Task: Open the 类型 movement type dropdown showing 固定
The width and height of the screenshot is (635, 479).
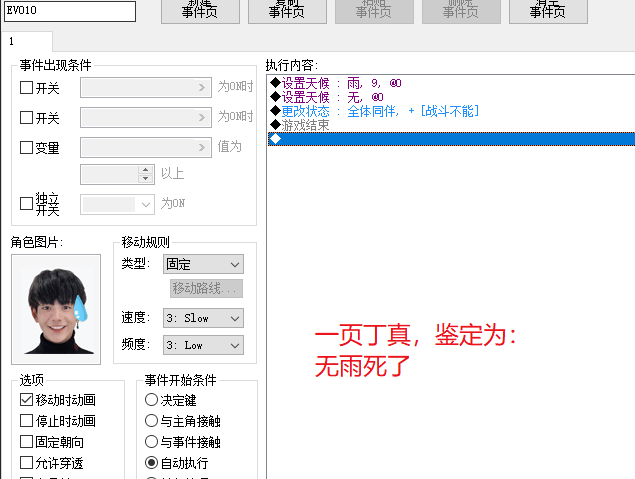Action: 203,264
